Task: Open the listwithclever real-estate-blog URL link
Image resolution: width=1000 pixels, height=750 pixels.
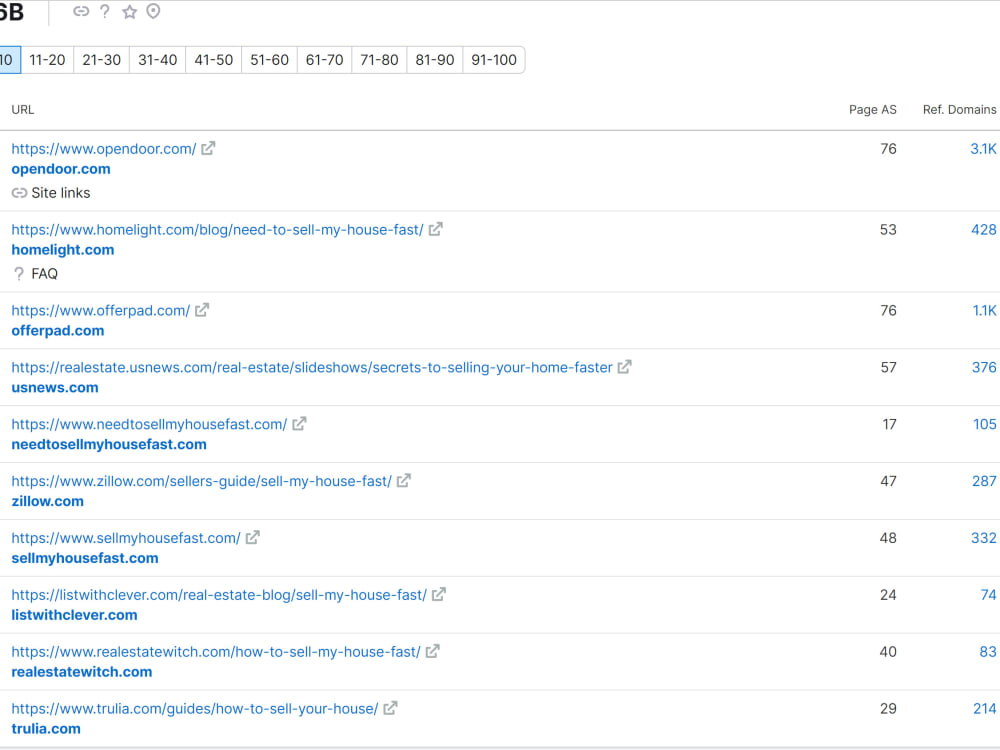Action: pyautogui.click(x=219, y=595)
